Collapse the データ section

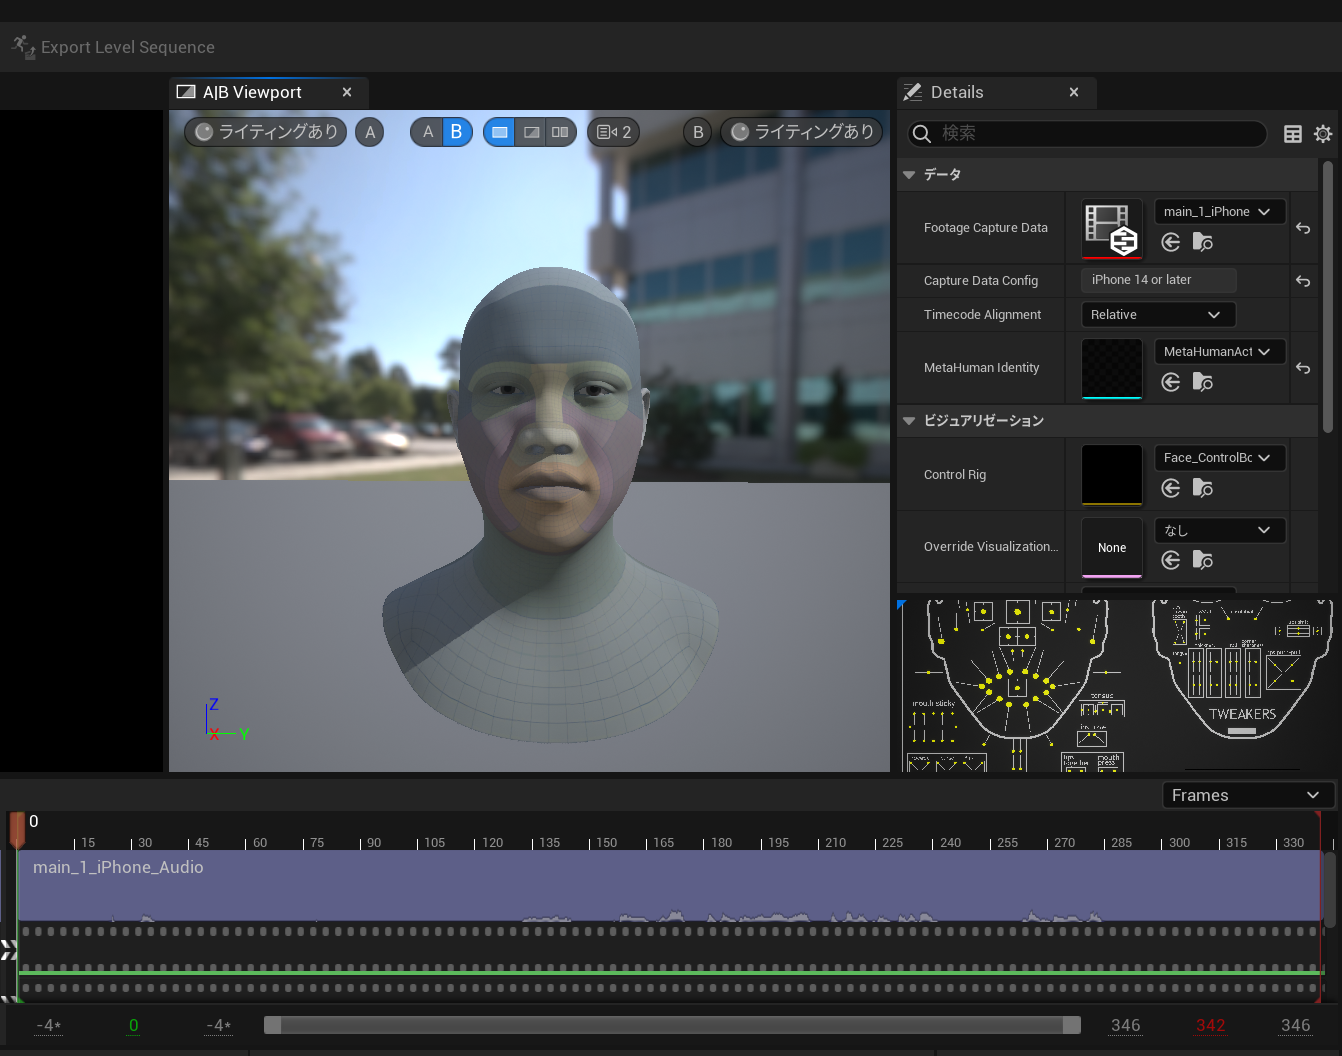[x=909, y=175]
